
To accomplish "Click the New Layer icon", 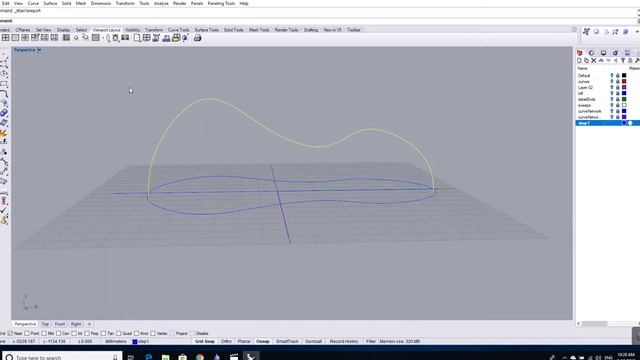I will coord(579,60).
